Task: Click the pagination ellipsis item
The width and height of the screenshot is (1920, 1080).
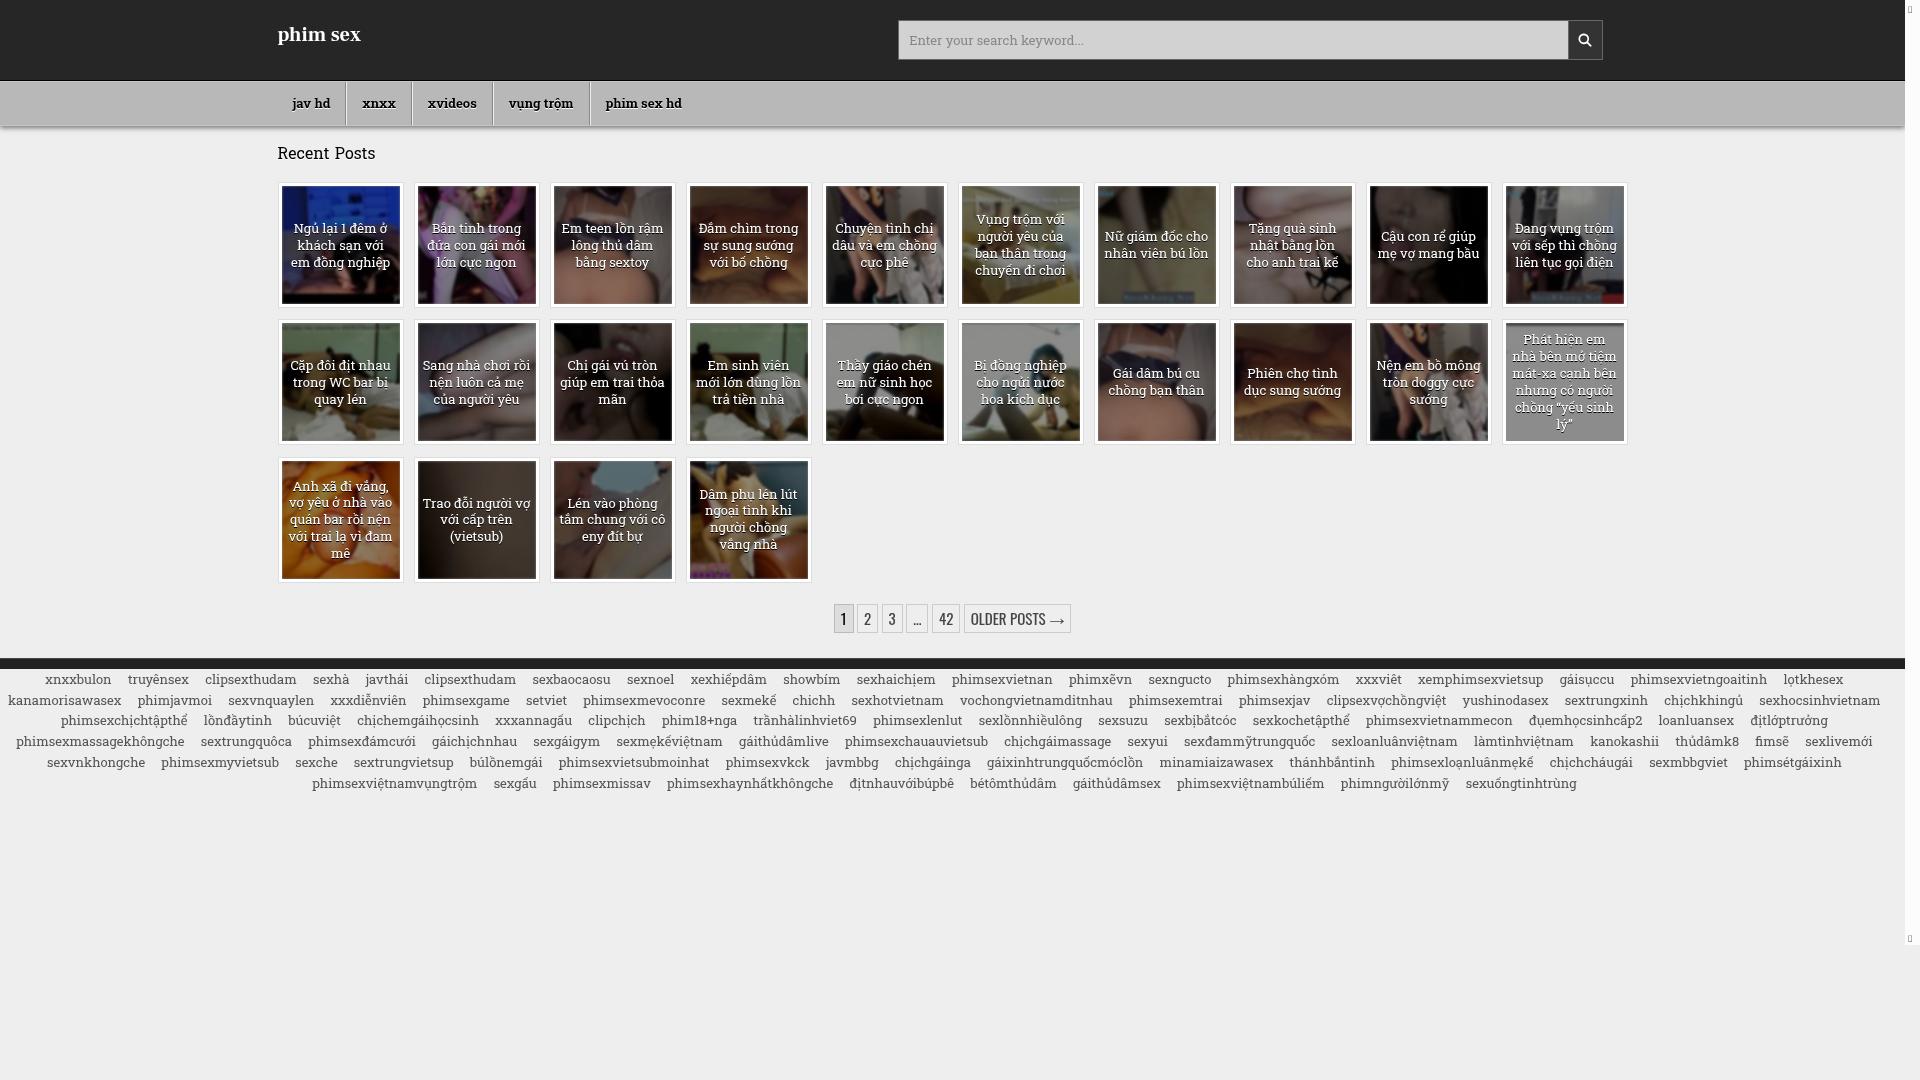Action: point(917,619)
